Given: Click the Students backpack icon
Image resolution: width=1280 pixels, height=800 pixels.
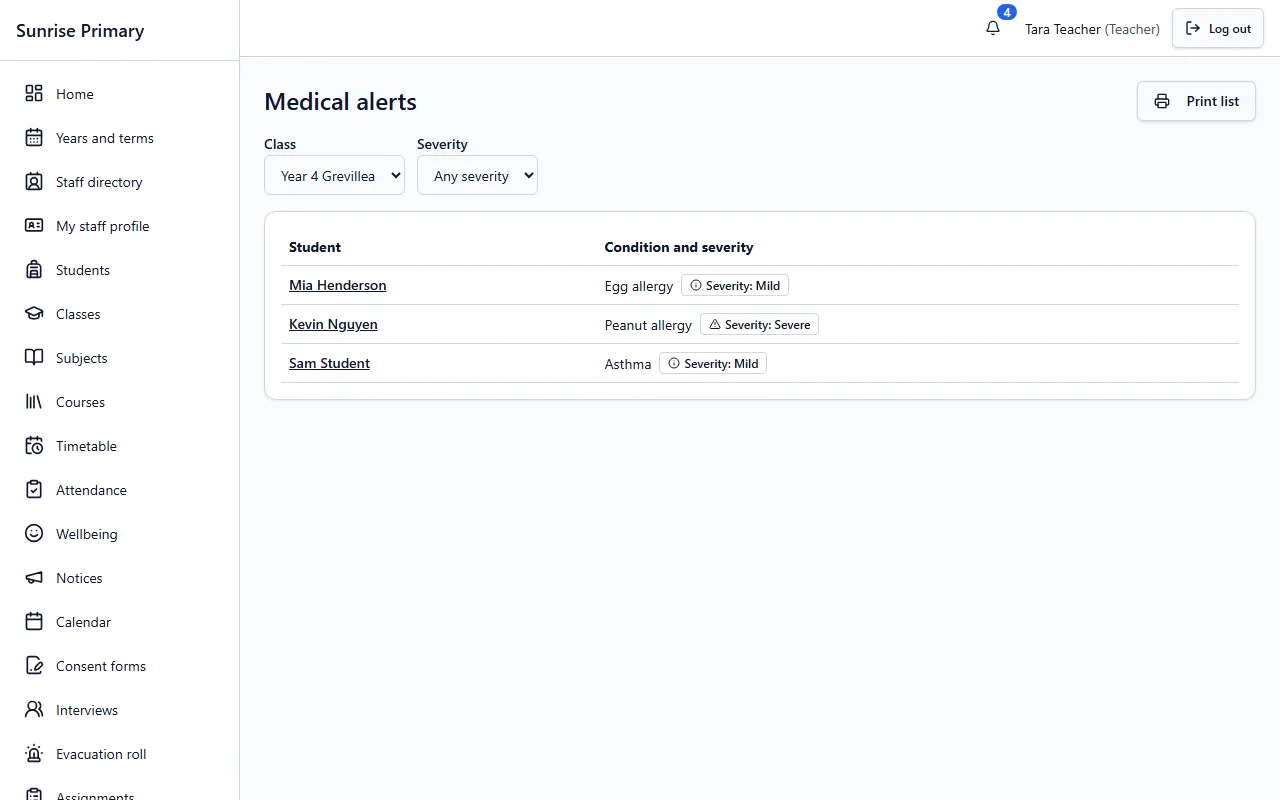Looking at the screenshot, I should 34,270.
